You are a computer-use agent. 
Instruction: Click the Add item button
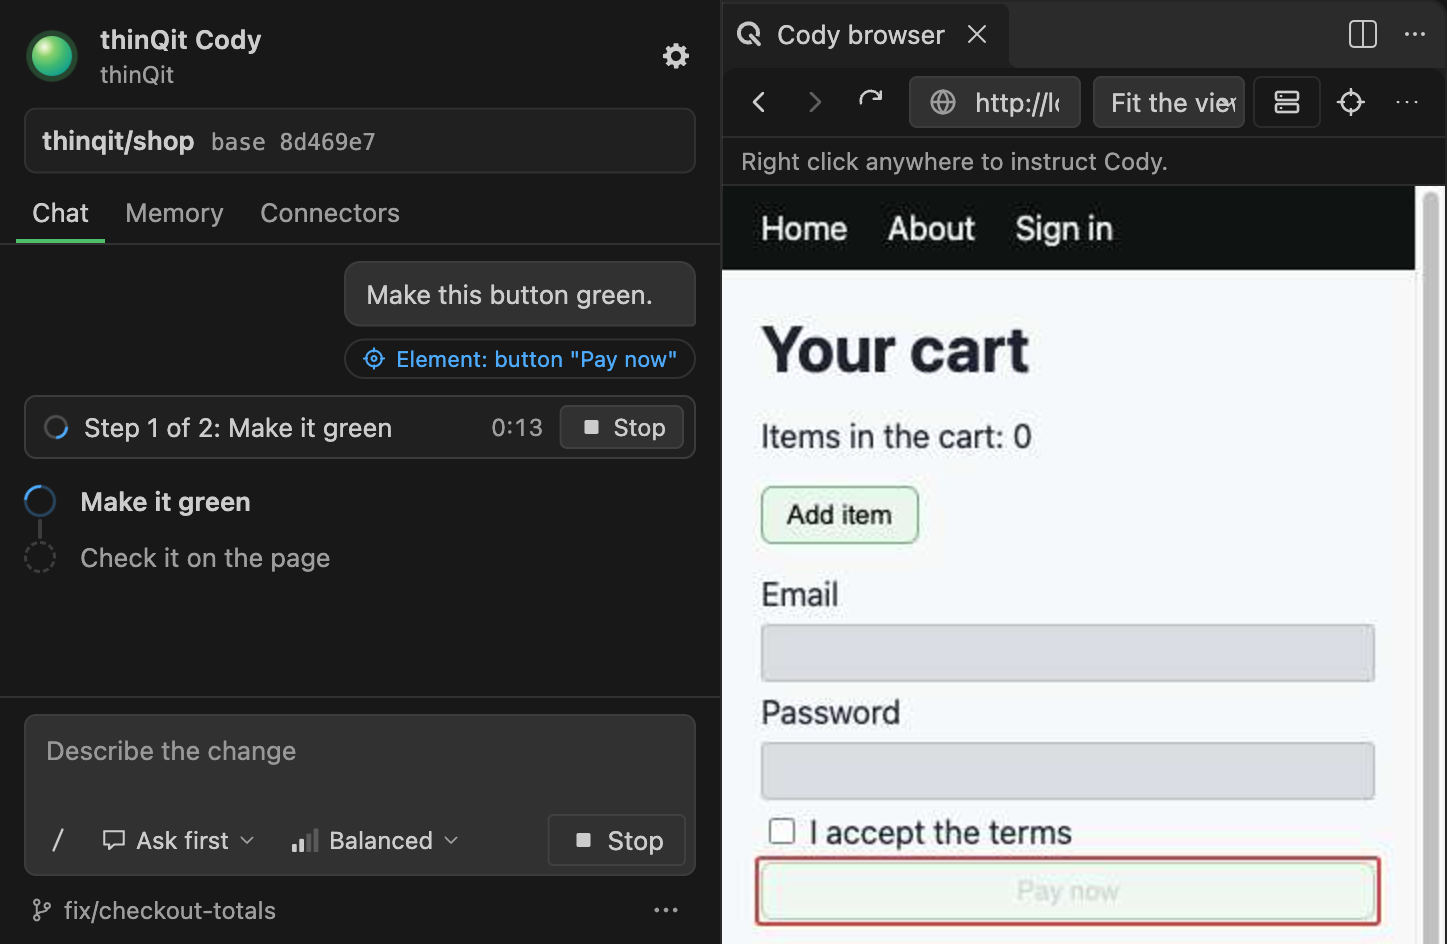pyautogui.click(x=839, y=515)
